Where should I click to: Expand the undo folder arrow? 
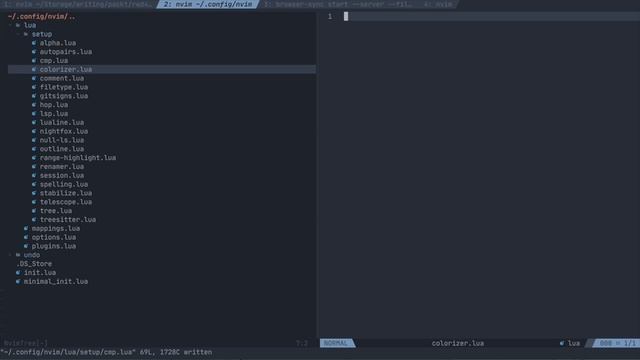(10, 255)
